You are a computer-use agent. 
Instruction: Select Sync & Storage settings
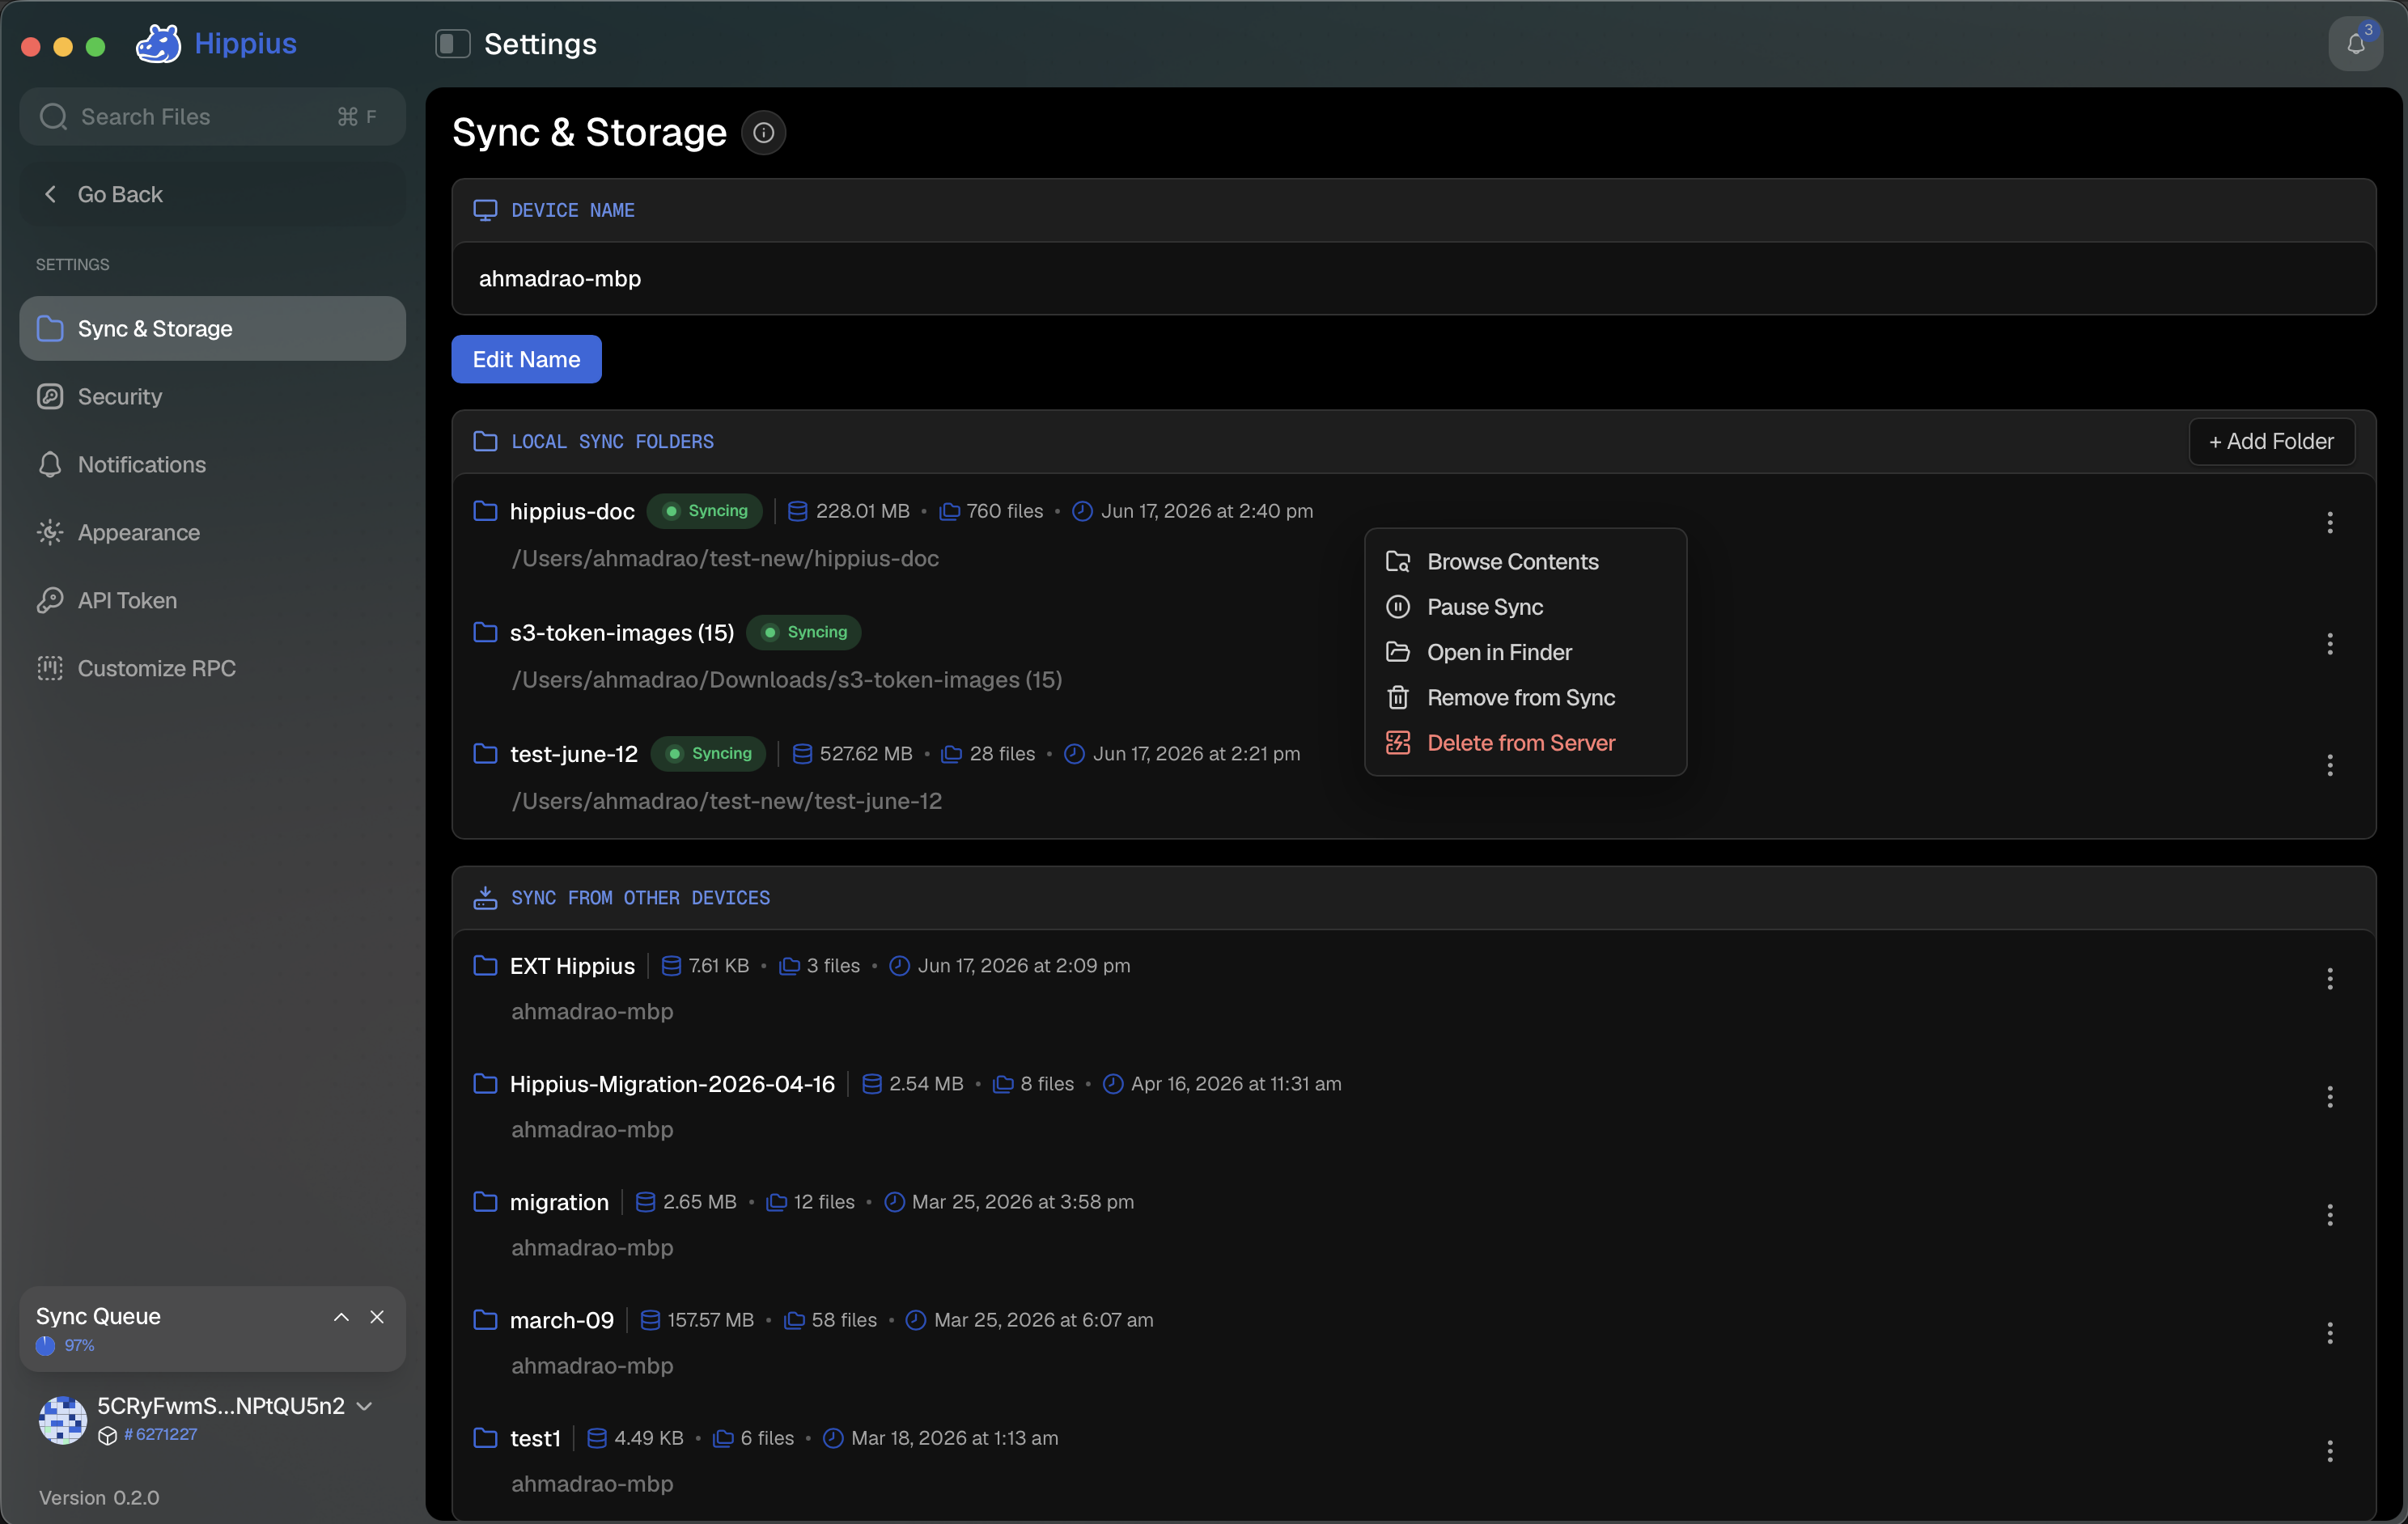[212, 328]
